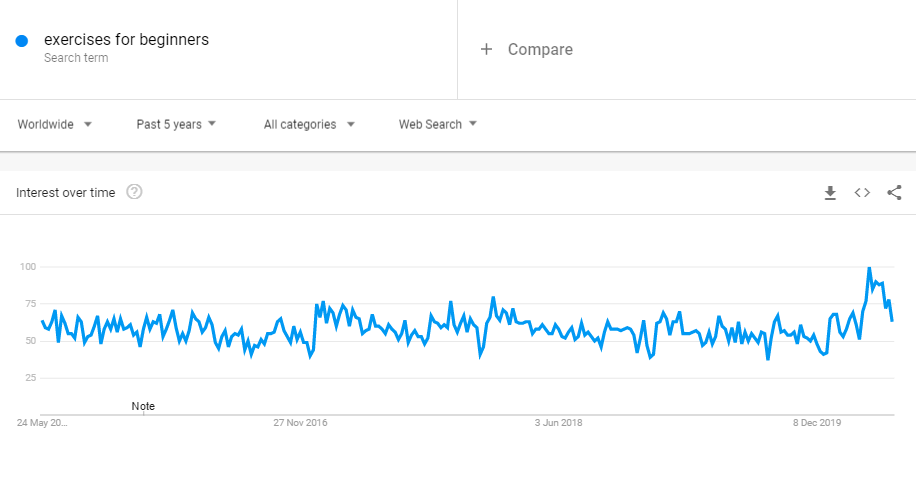Open the Web Search type dropdown
The height and width of the screenshot is (482, 916).
click(438, 125)
